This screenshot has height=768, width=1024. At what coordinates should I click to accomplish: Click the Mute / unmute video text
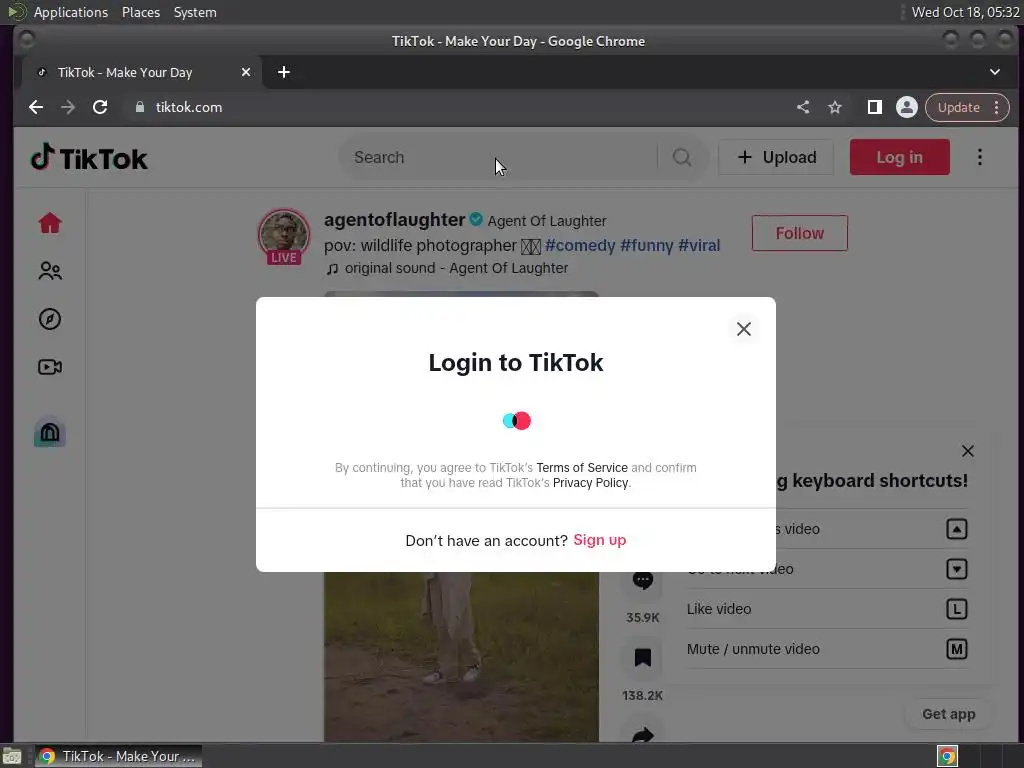[x=753, y=649]
